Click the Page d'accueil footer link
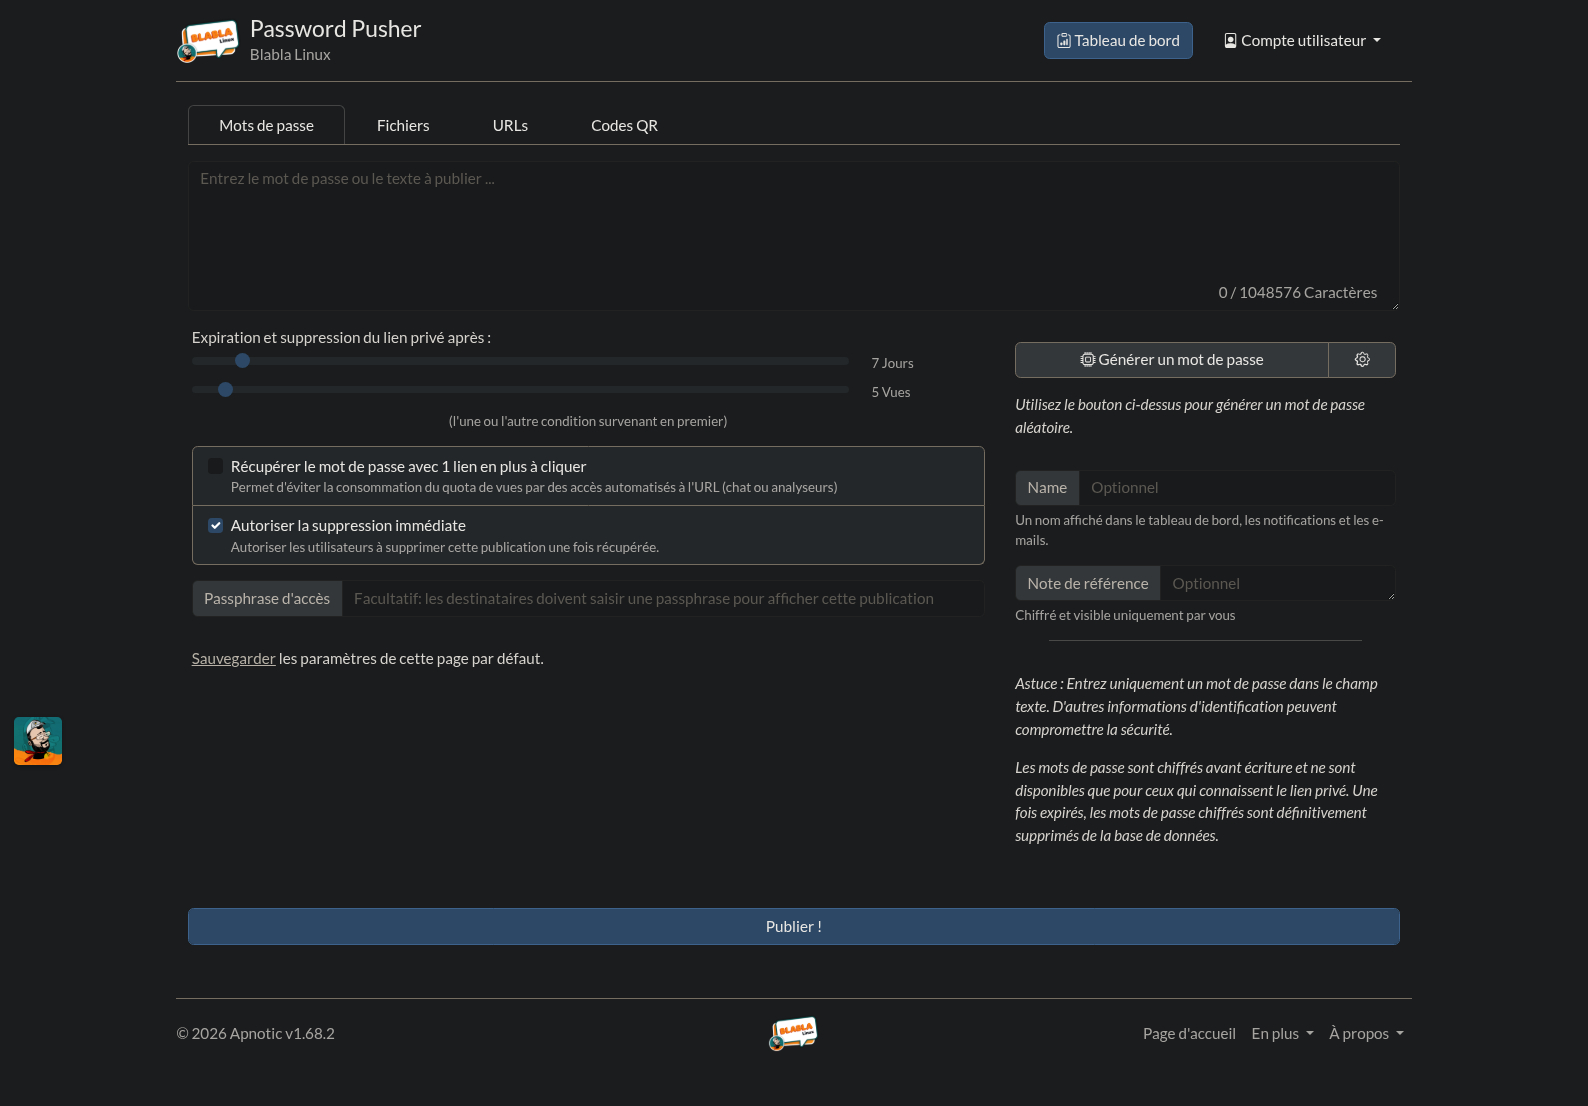Viewport: 1588px width, 1106px height. tap(1189, 1034)
